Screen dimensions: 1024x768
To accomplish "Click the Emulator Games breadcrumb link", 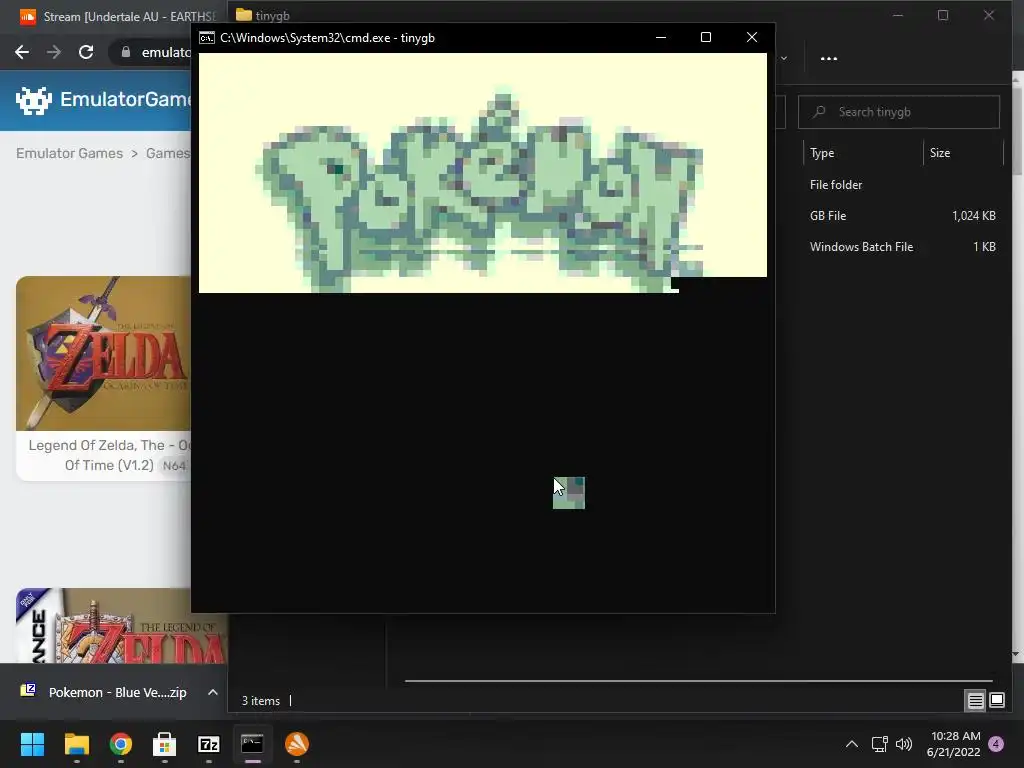I will tap(69, 153).
